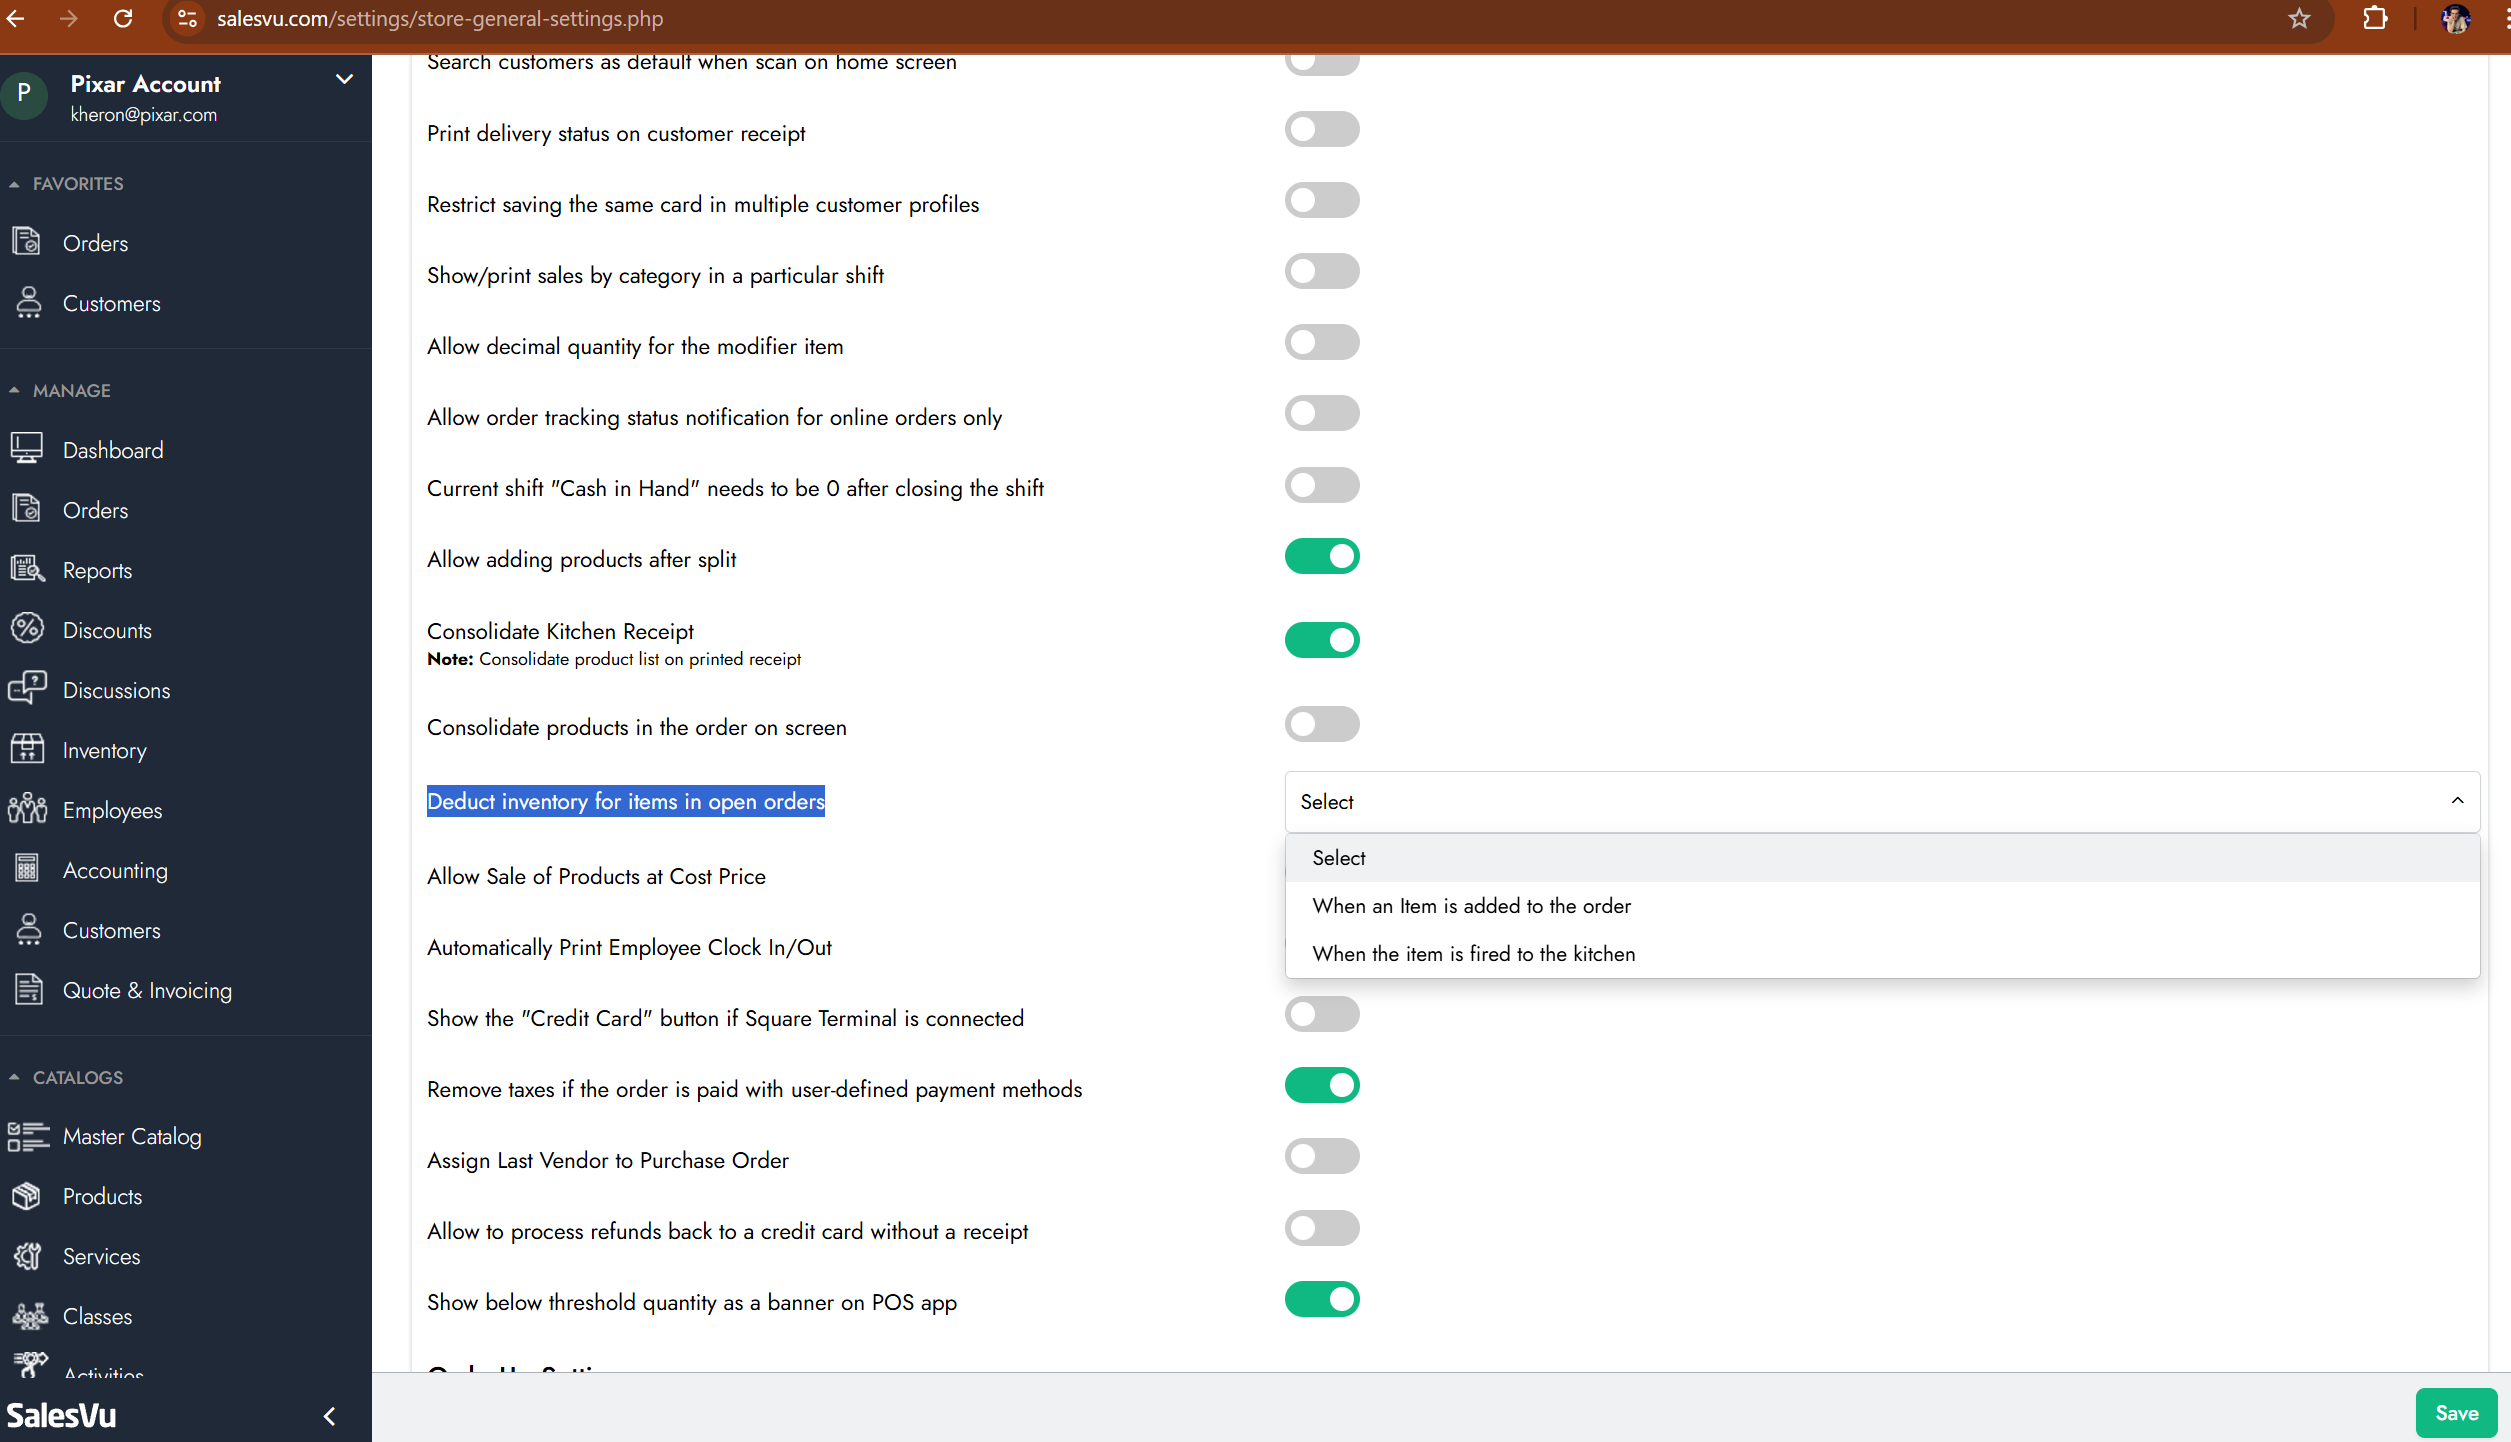Enable Assign Last Vendor to Purchase Order
This screenshot has width=2511, height=1442.
[x=1321, y=1157]
